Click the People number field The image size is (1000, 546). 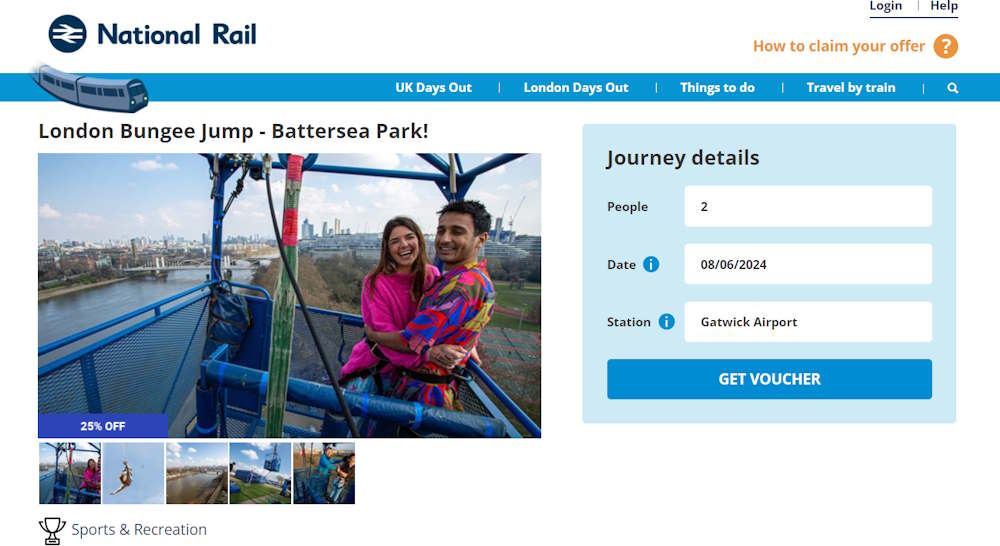pyautogui.click(x=808, y=206)
